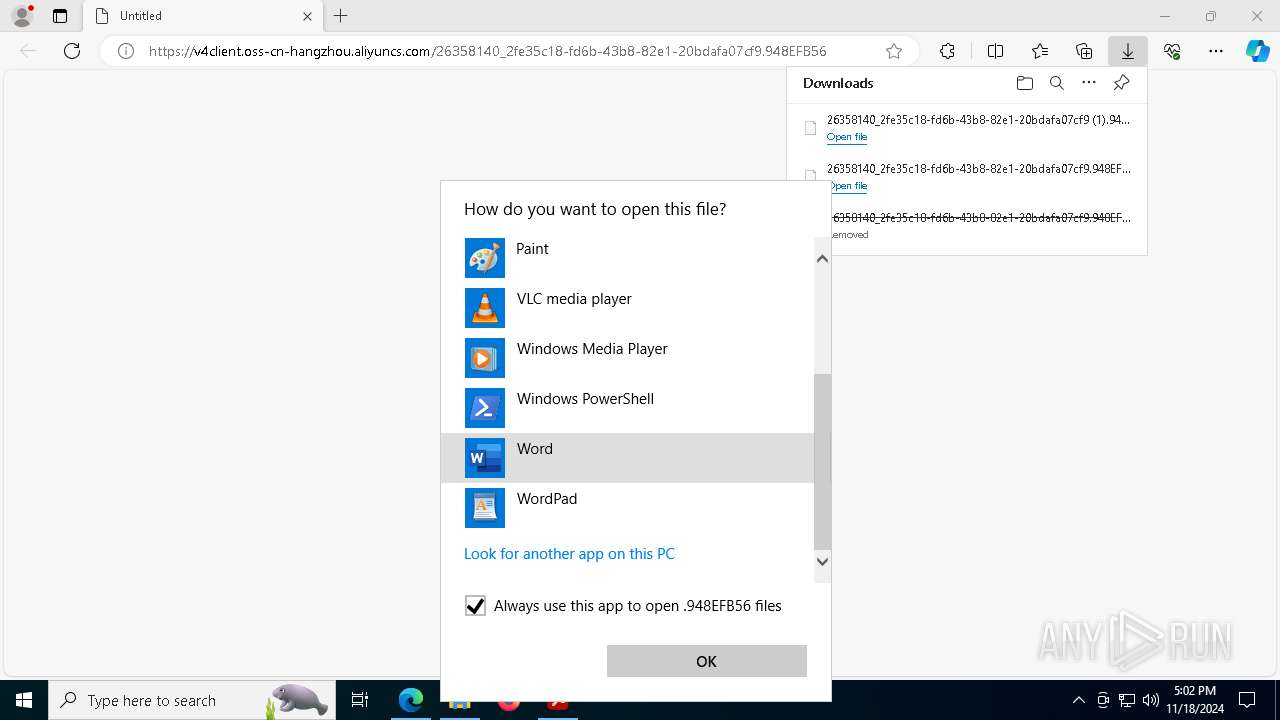Refresh the page in Edge

72,51
